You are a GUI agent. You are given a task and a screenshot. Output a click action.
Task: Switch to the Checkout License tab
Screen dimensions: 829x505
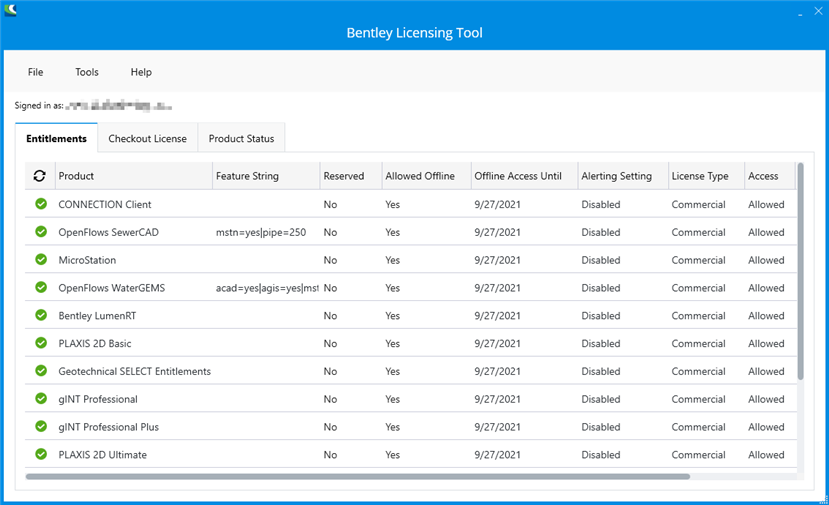[x=148, y=139]
